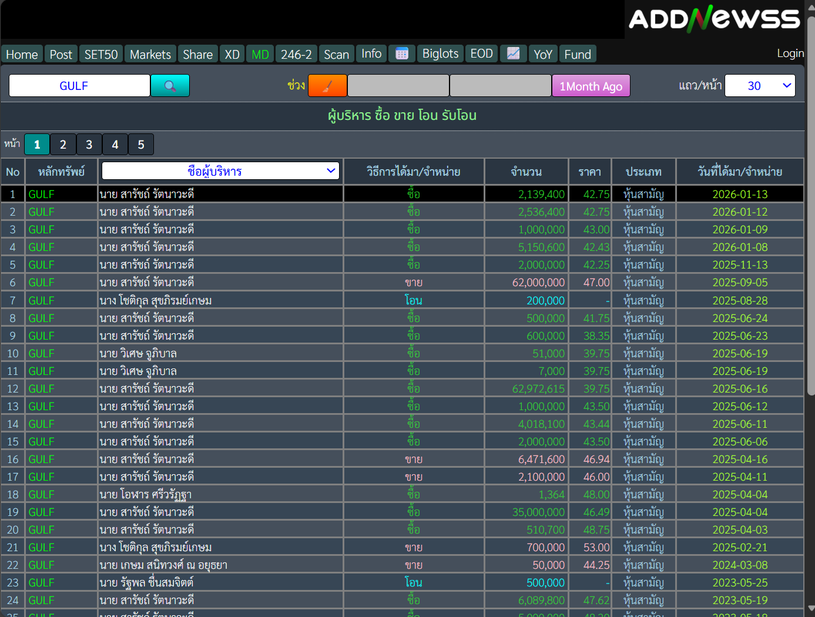Open the rows per page dropdown
Image resolution: width=815 pixels, height=617 pixels.
[759, 86]
